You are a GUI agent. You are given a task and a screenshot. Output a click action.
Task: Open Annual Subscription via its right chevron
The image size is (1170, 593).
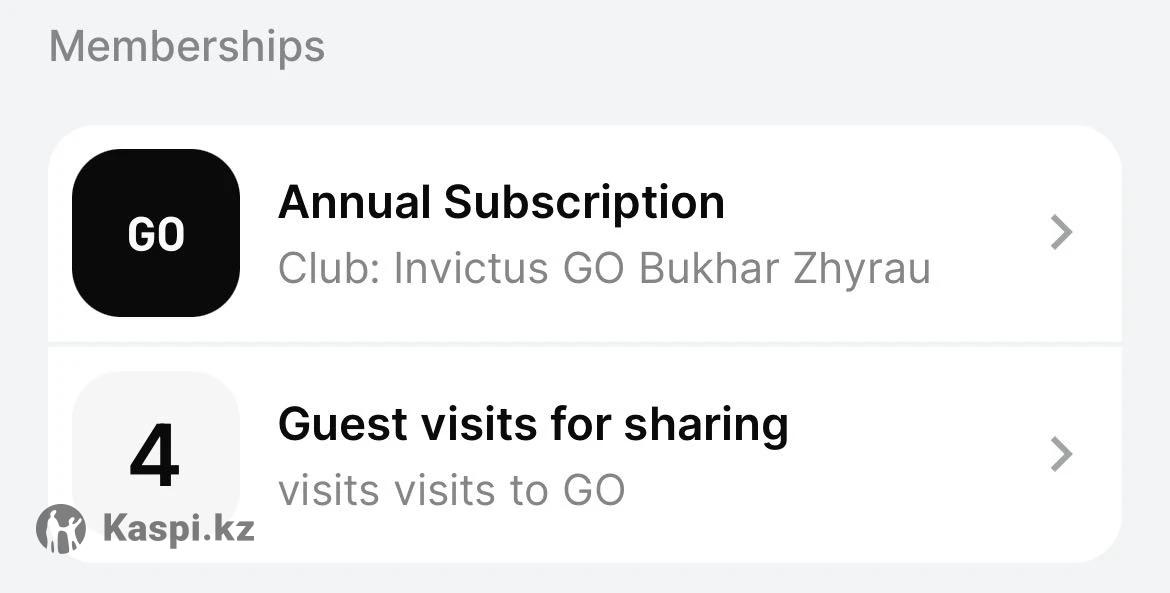pos(1061,233)
